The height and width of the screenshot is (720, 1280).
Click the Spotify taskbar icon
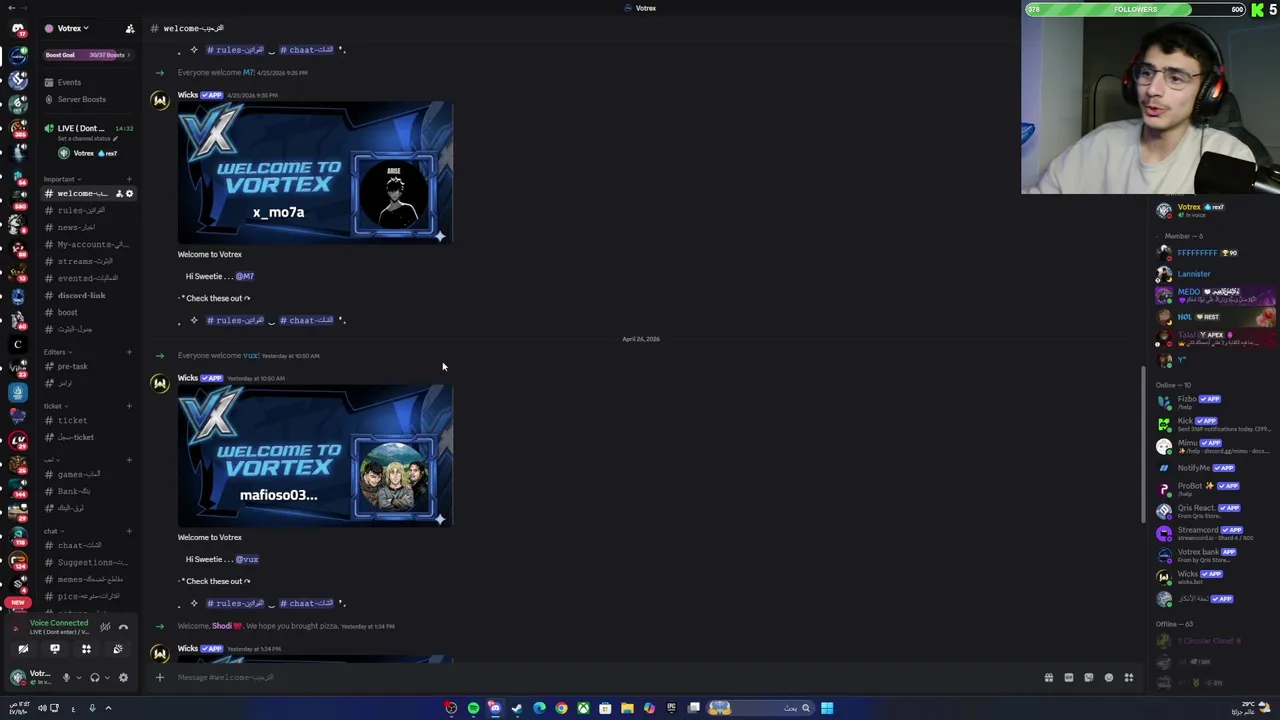click(x=473, y=708)
